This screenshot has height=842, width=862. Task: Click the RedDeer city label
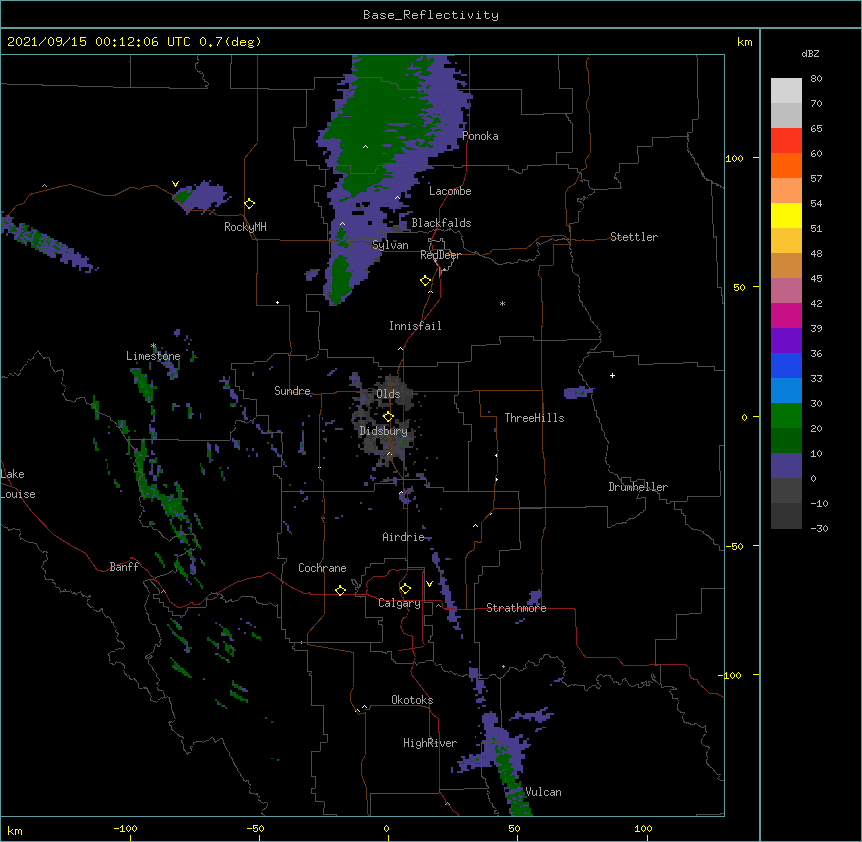[440, 255]
